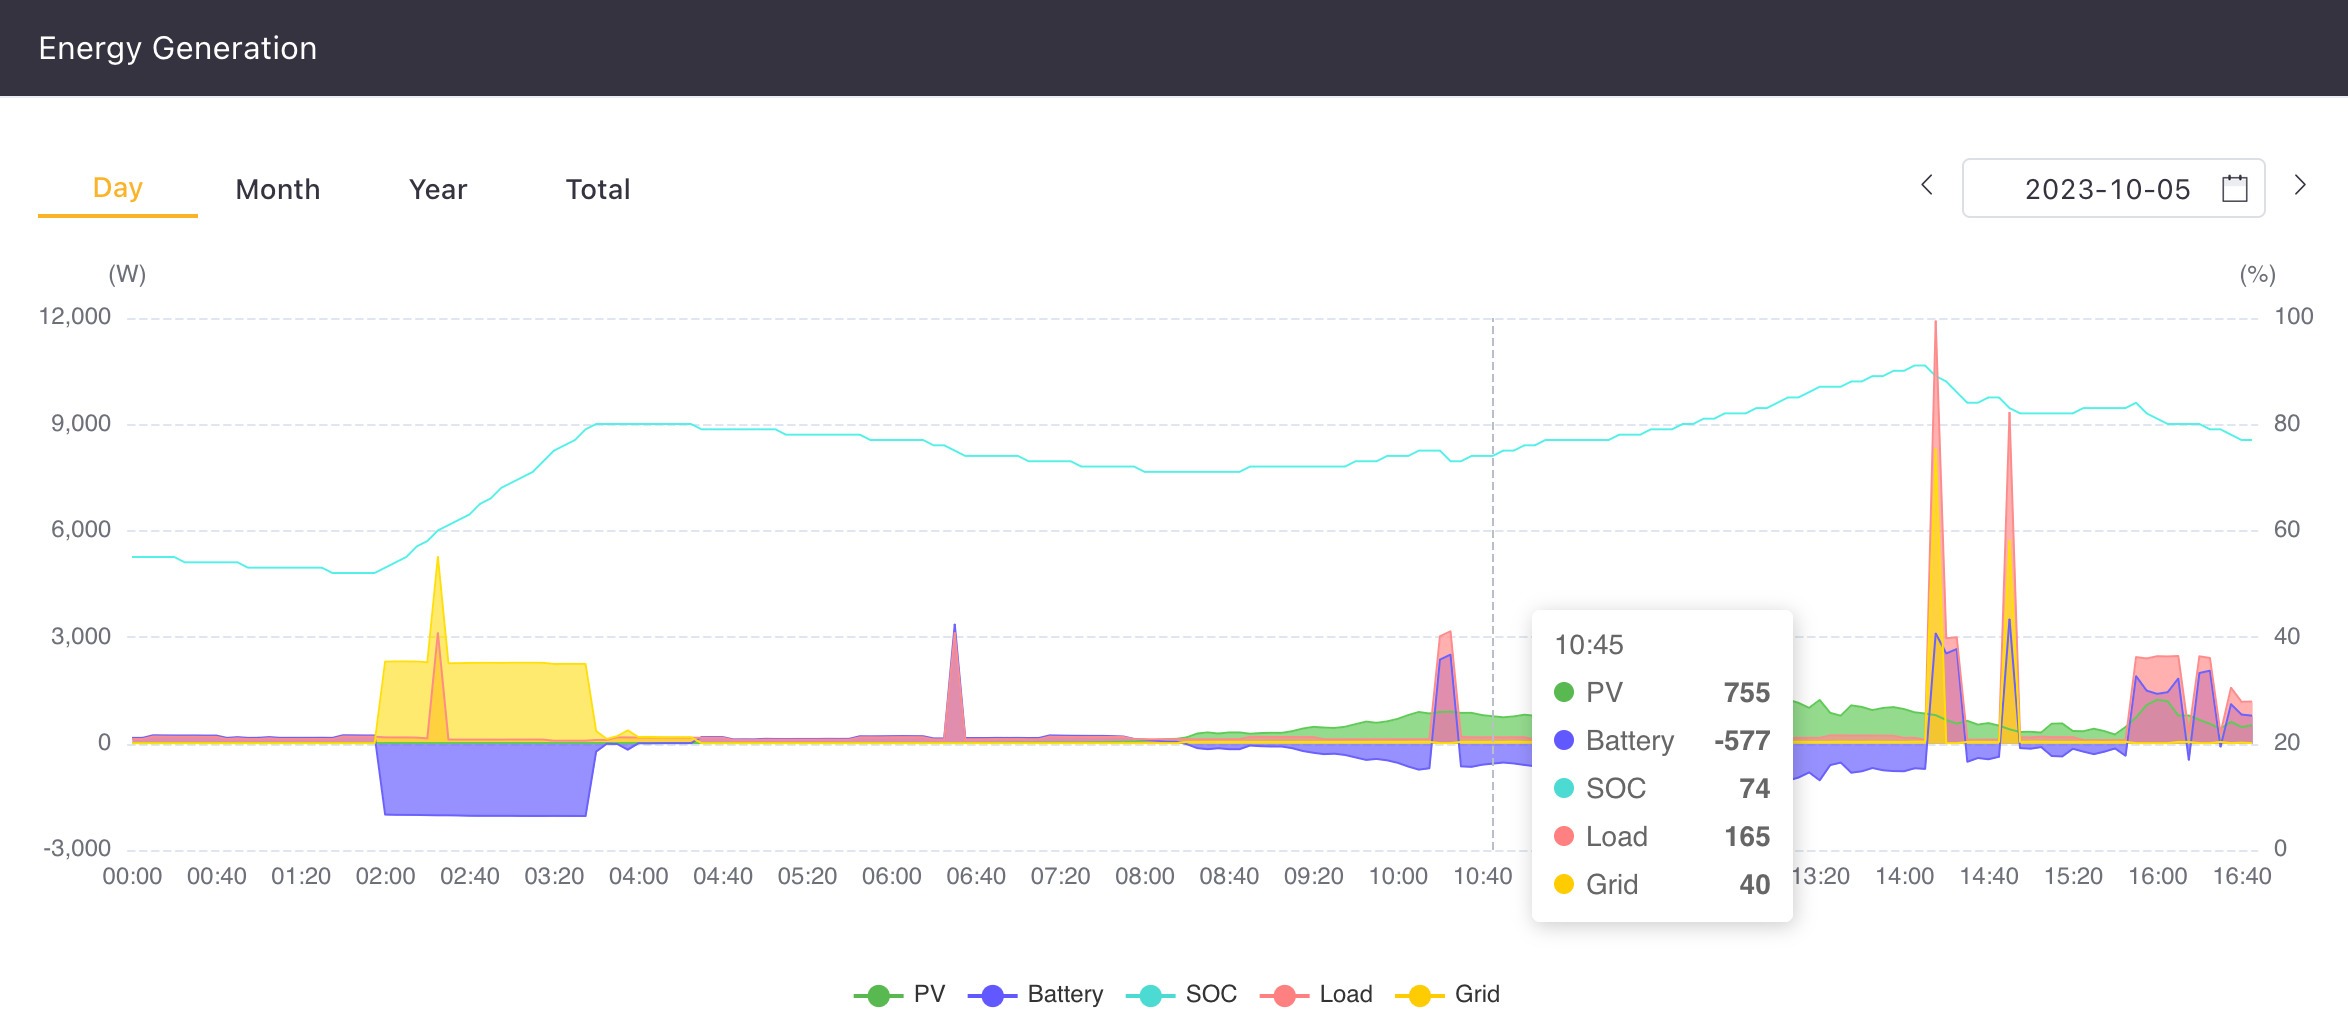Click the green PV legend marker dot
The width and height of the screenshot is (2348, 1016).
click(x=878, y=995)
